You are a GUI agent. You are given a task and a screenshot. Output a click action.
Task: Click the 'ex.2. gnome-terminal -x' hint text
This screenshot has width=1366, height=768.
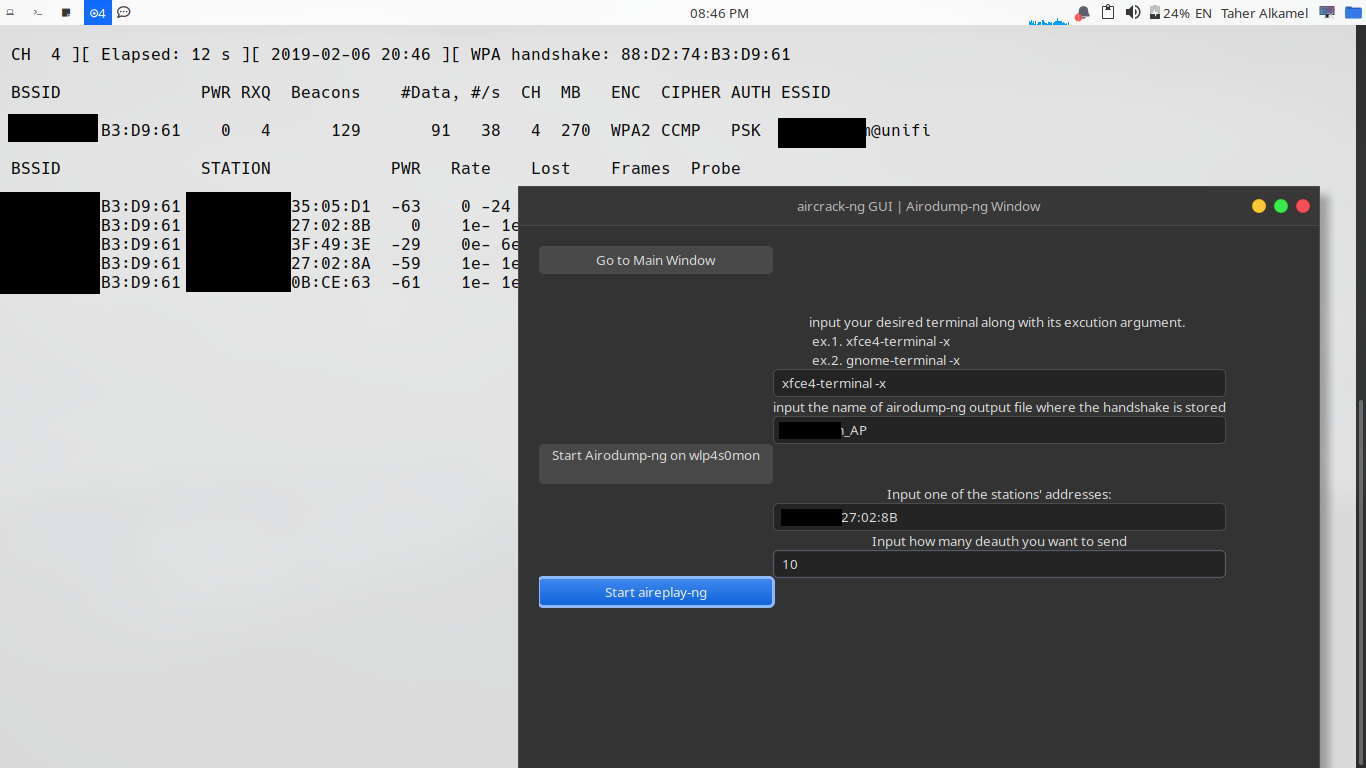coord(886,360)
